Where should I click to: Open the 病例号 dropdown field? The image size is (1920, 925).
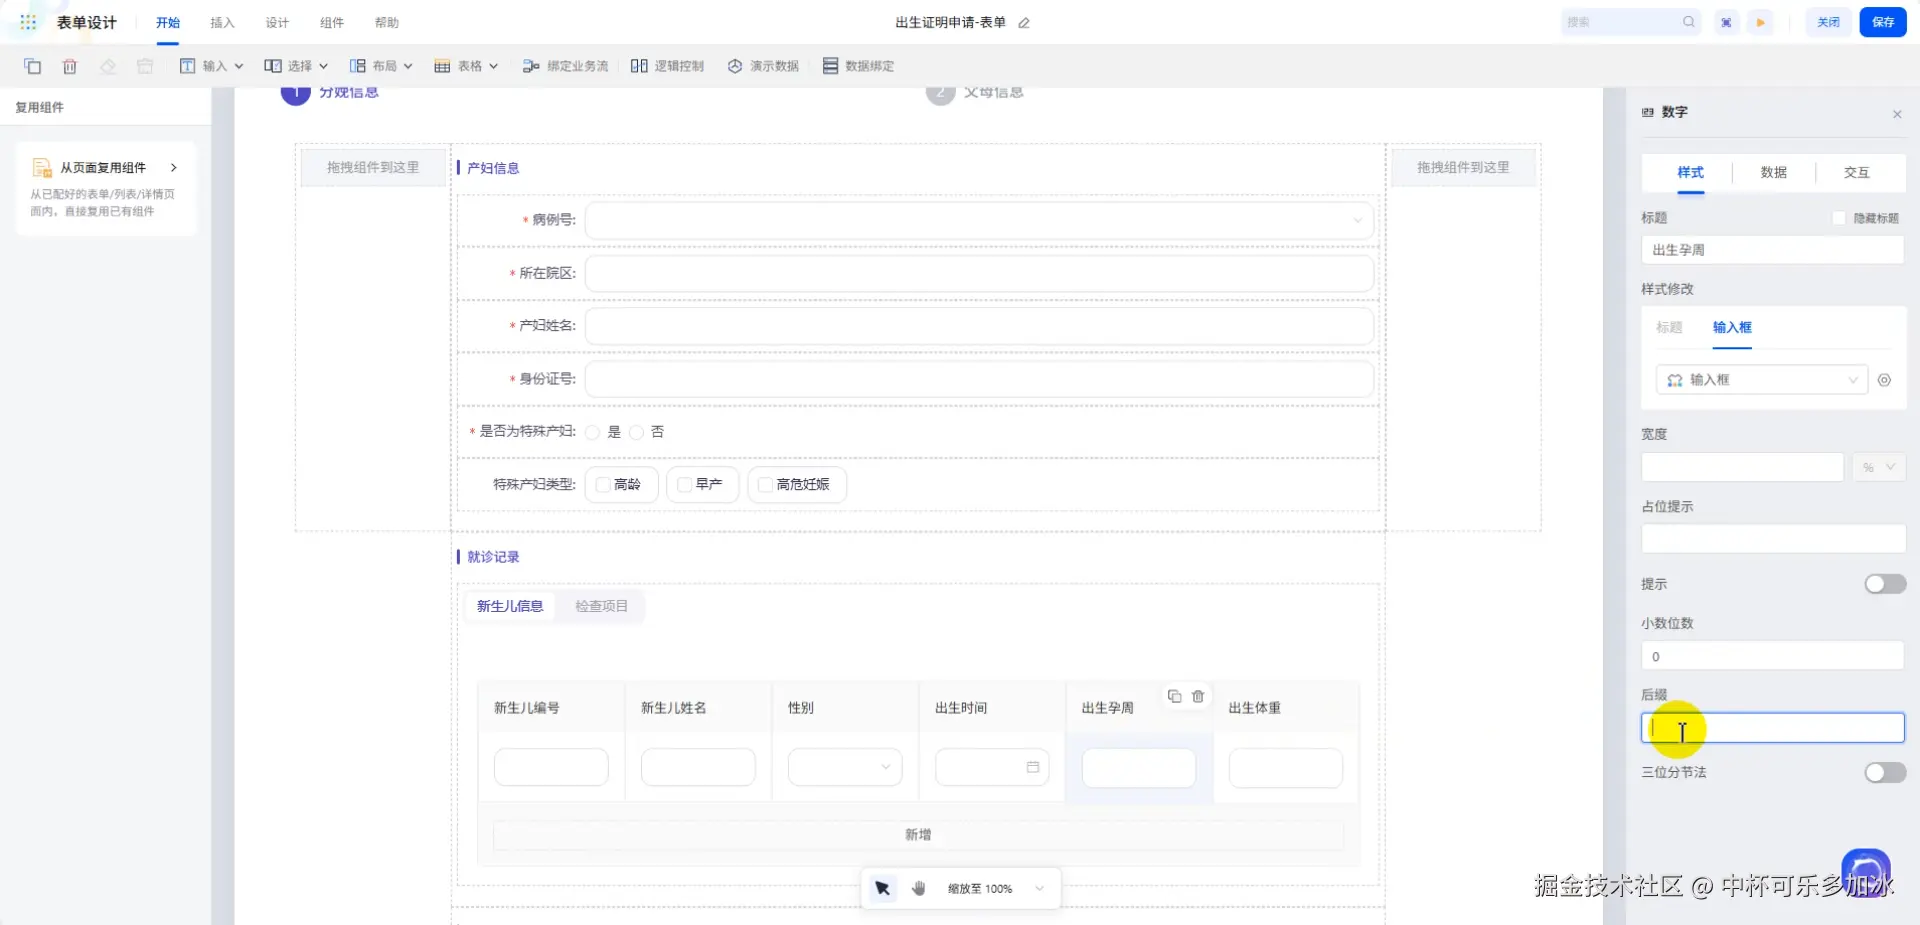[978, 220]
